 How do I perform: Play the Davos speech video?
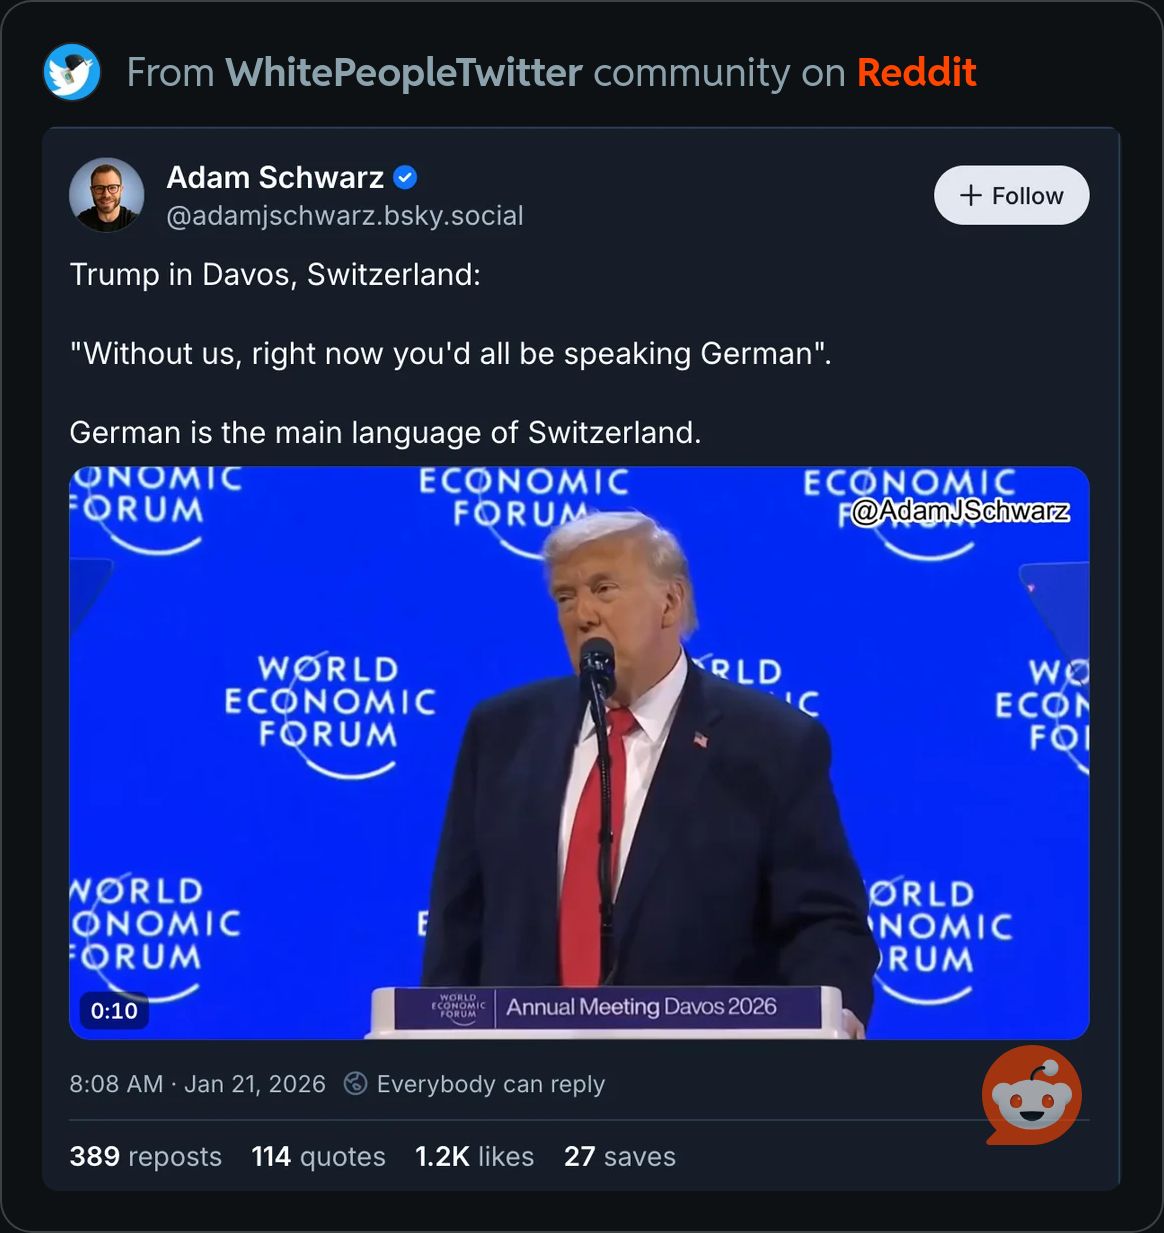tap(579, 753)
